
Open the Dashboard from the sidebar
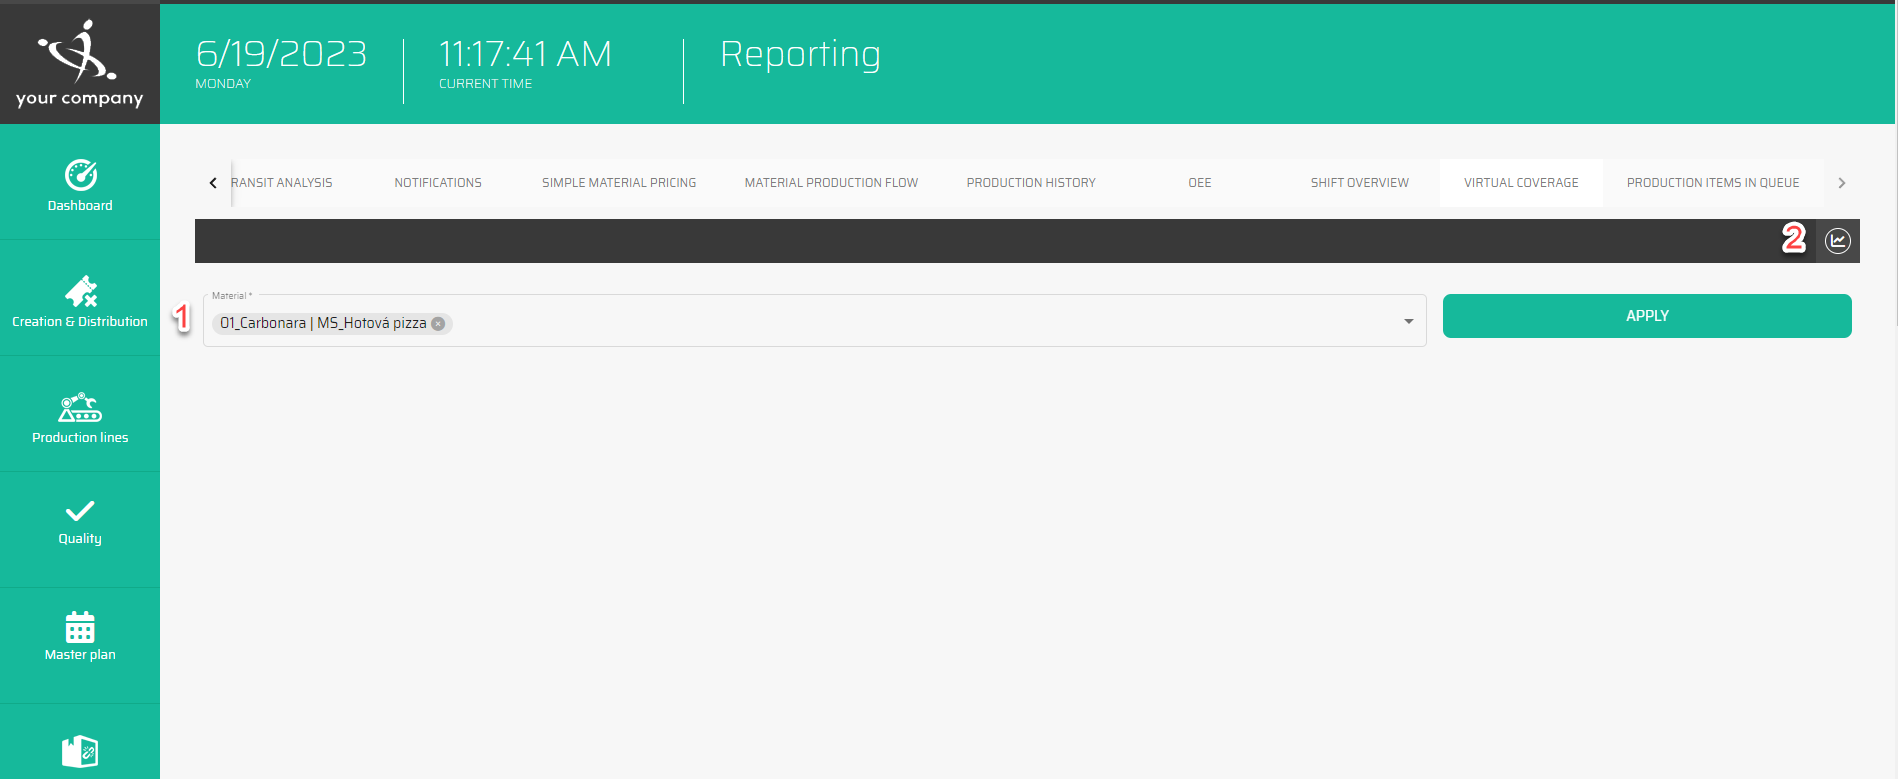tap(80, 186)
